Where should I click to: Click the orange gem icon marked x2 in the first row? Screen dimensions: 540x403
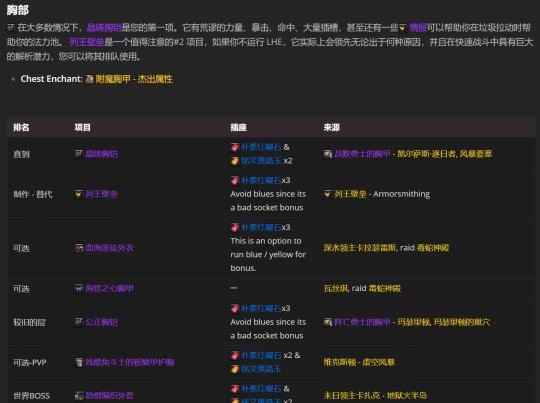pos(235,161)
